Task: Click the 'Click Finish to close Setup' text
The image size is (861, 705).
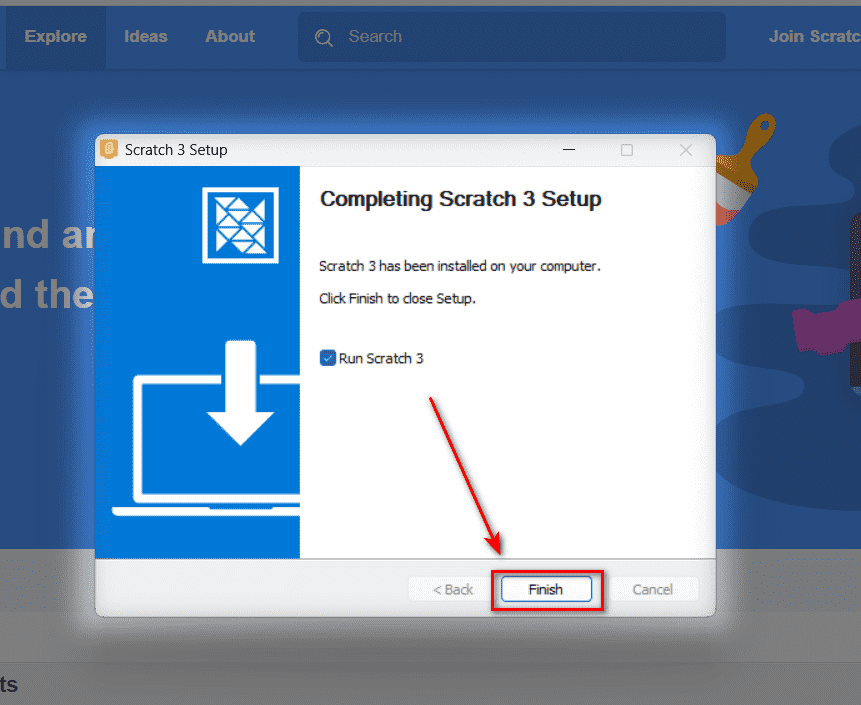Action: (x=397, y=299)
